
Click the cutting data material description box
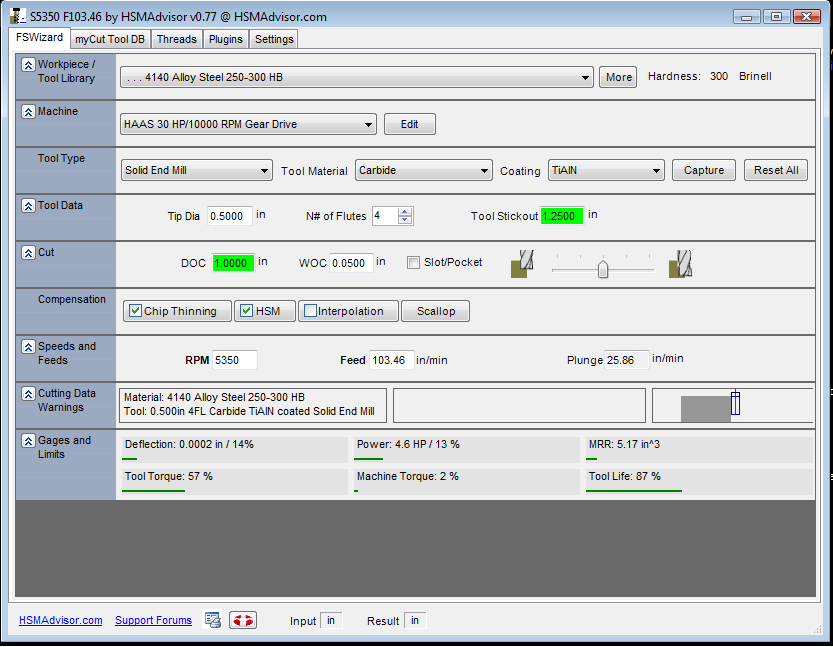point(253,406)
